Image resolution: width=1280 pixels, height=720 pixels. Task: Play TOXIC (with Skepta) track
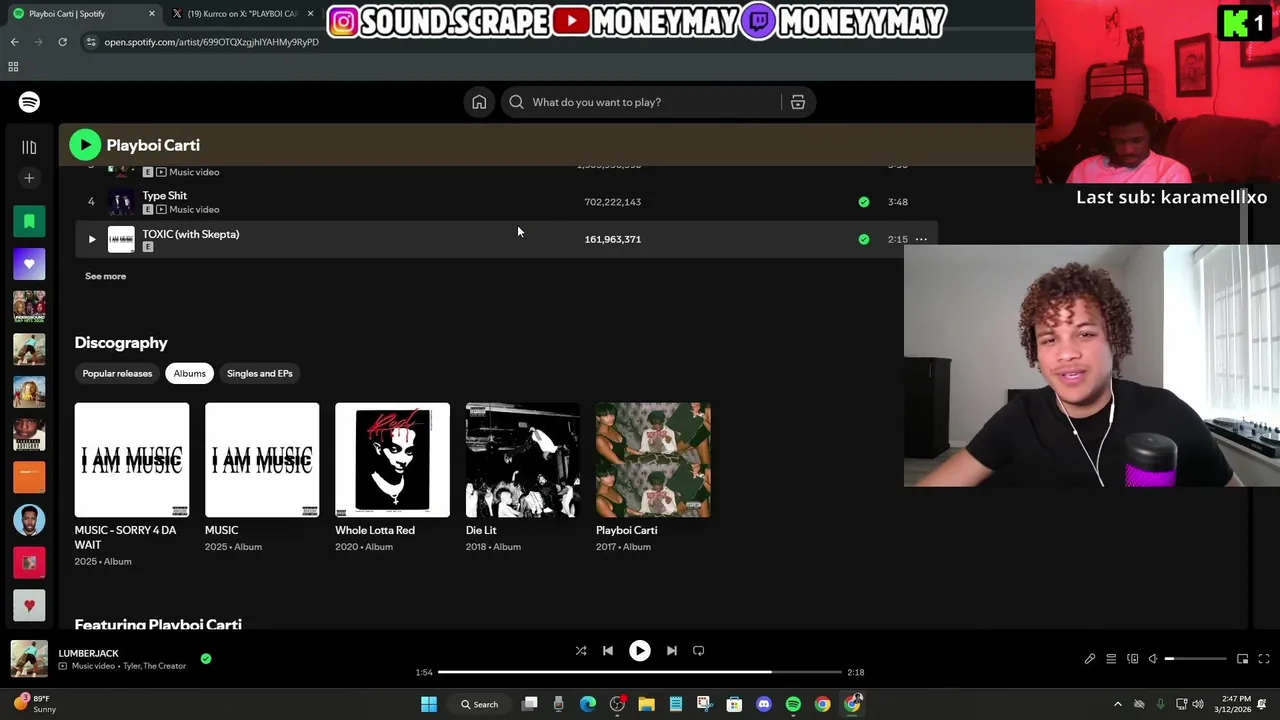pyautogui.click(x=92, y=239)
